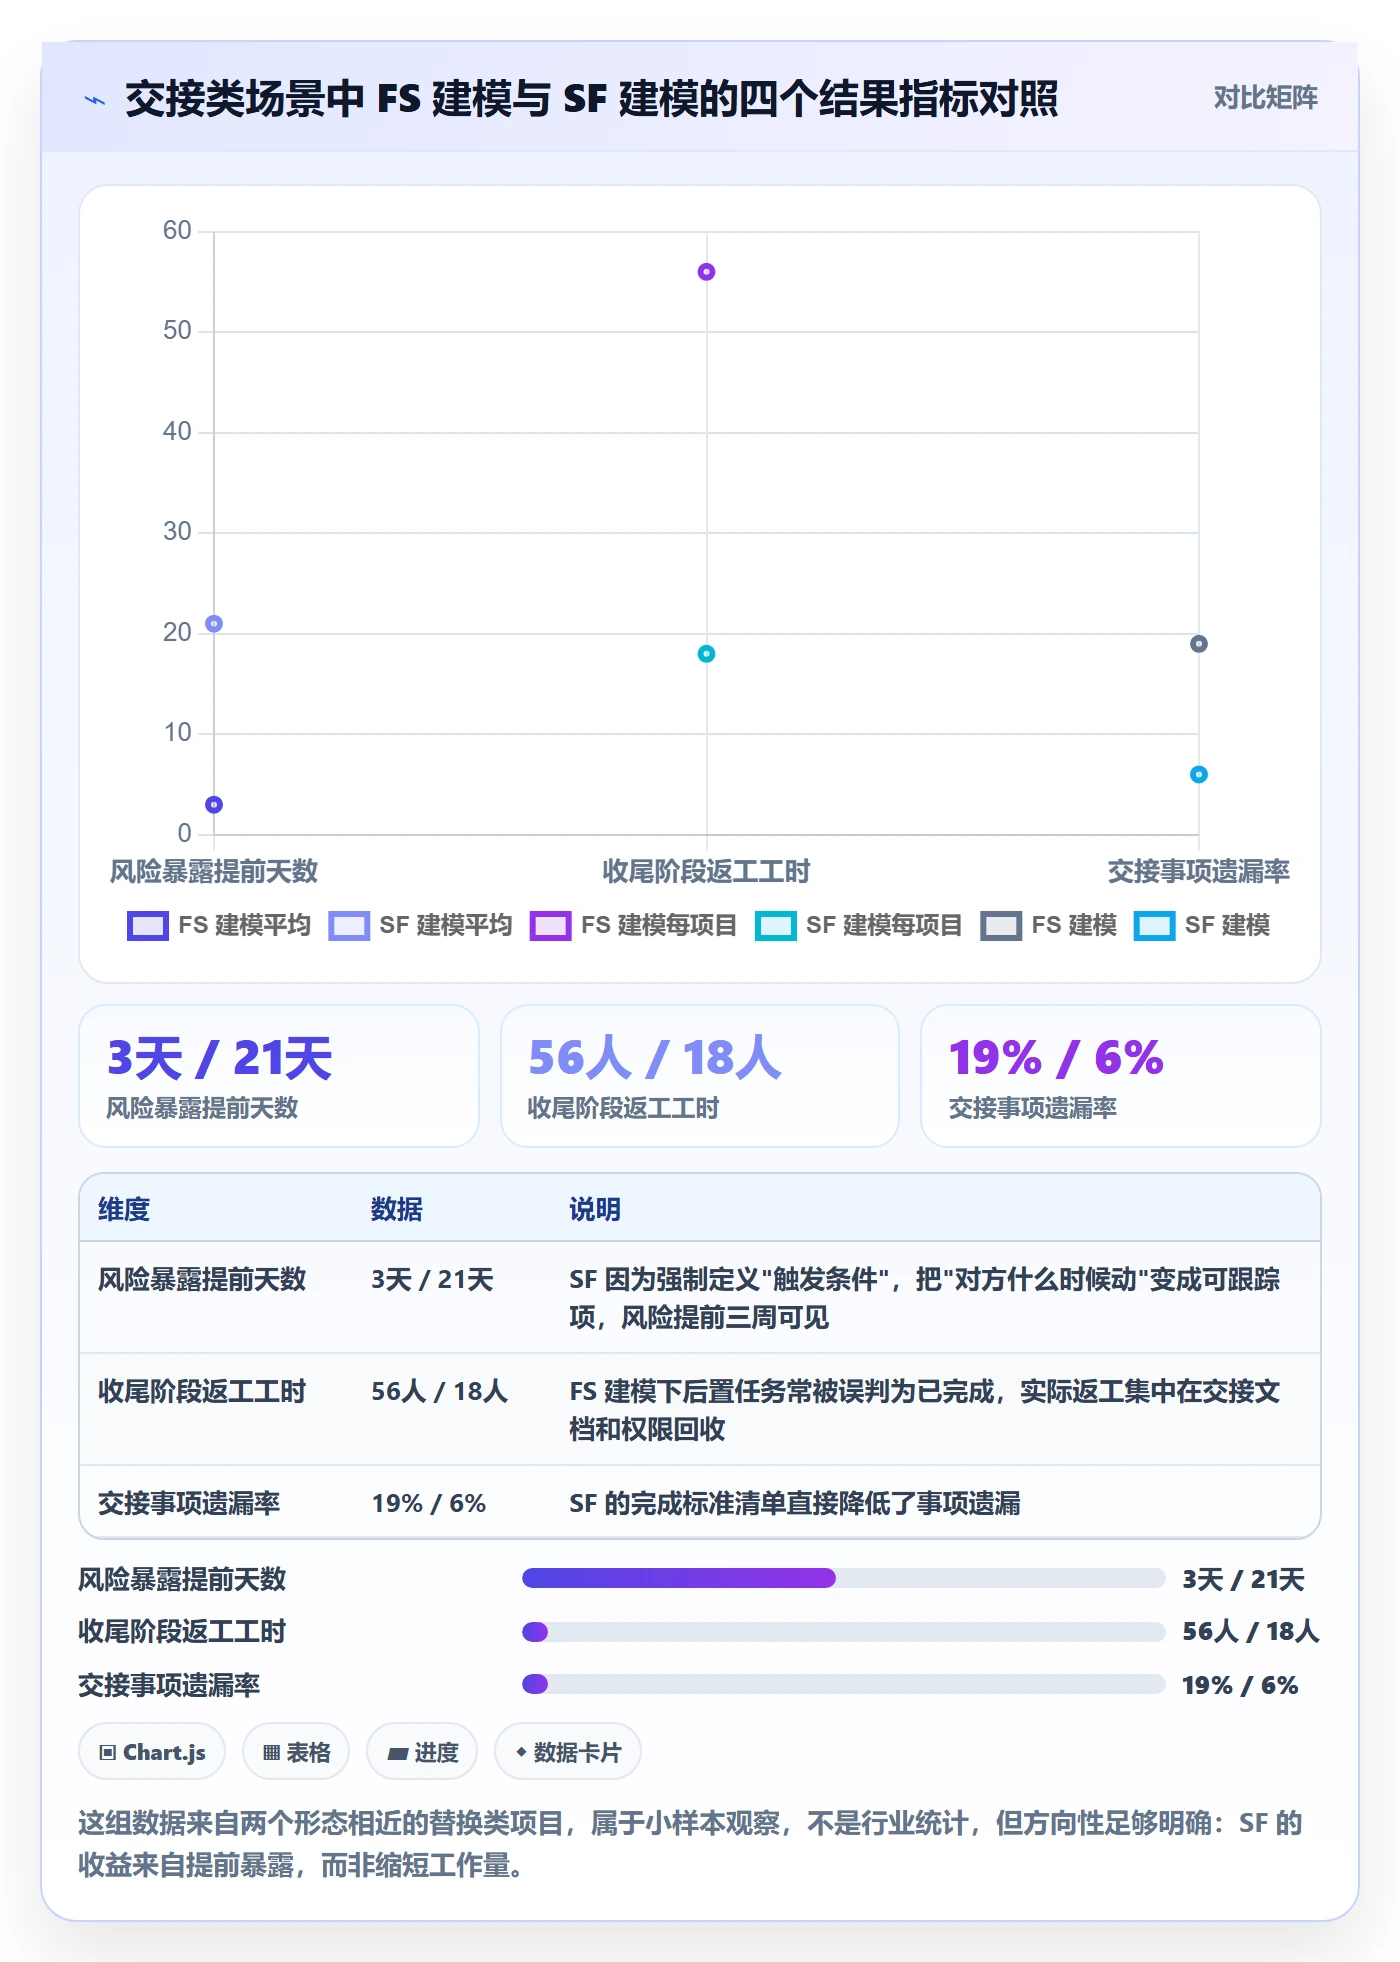Toggle the SF 建模每项目 legend item
The width and height of the screenshot is (1400, 1962).
pos(859,926)
